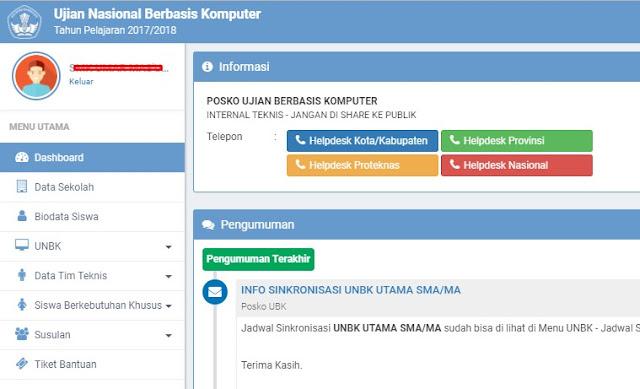
Task: Click the Informasi panel title
Action: (x=244, y=67)
